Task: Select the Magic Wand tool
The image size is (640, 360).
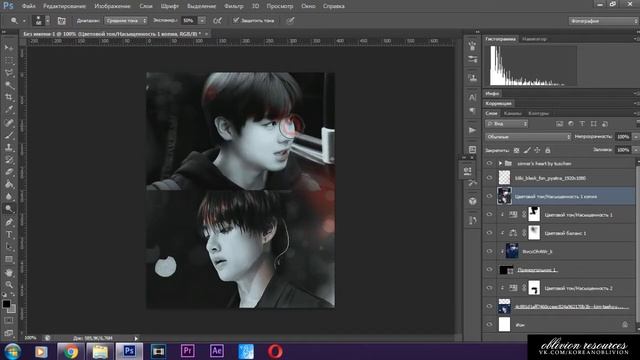Action: click(x=9, y=85)
